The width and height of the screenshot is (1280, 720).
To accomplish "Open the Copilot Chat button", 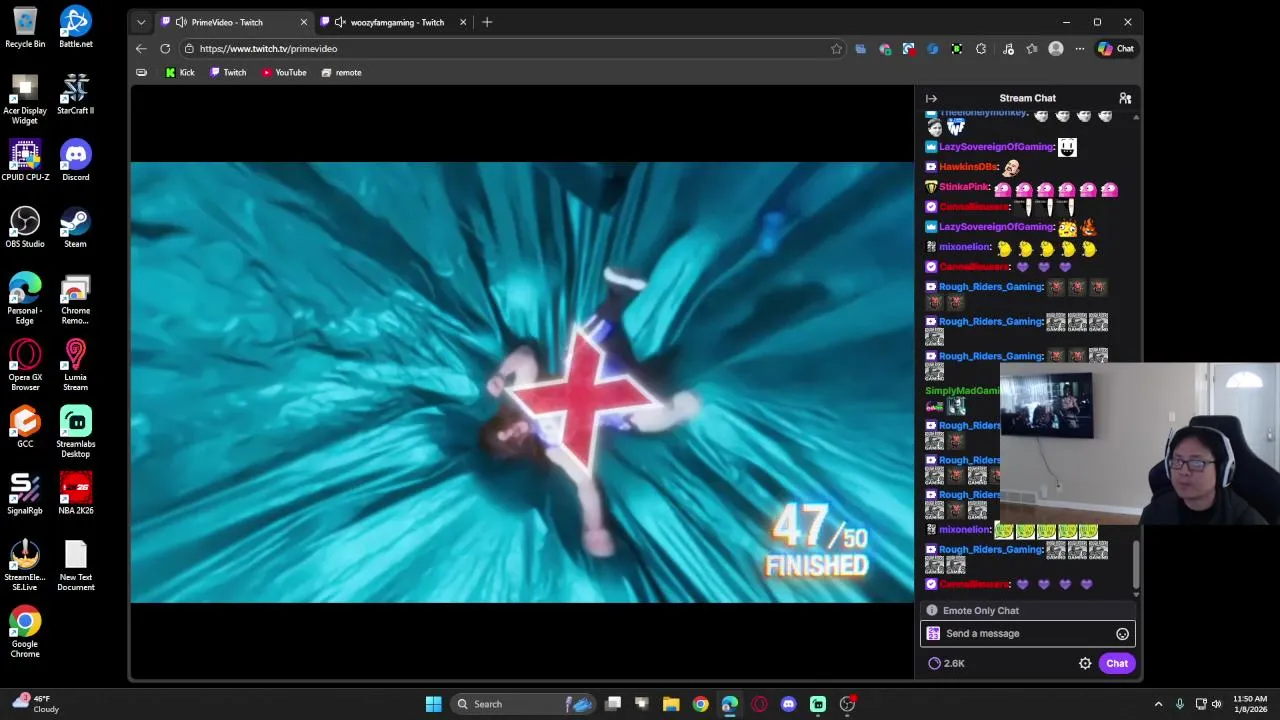I will pos(1116,49).
